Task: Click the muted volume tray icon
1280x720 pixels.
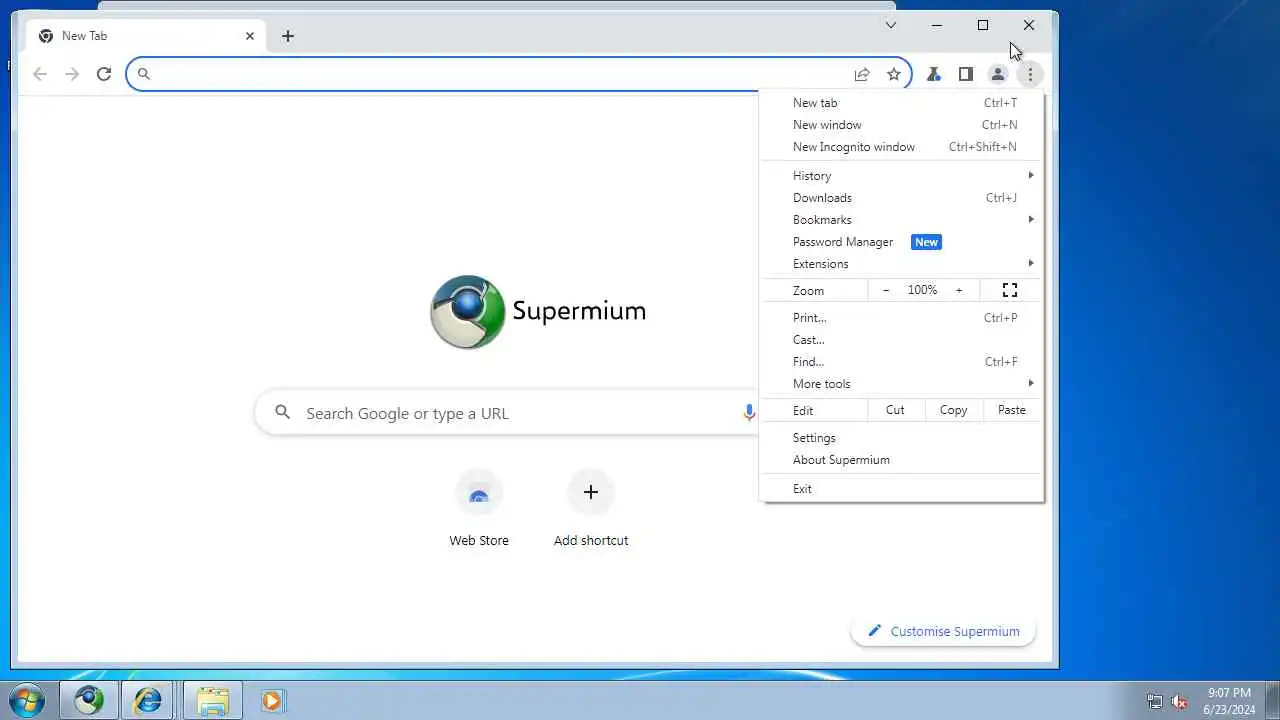Action: (x=1179, y=701)
